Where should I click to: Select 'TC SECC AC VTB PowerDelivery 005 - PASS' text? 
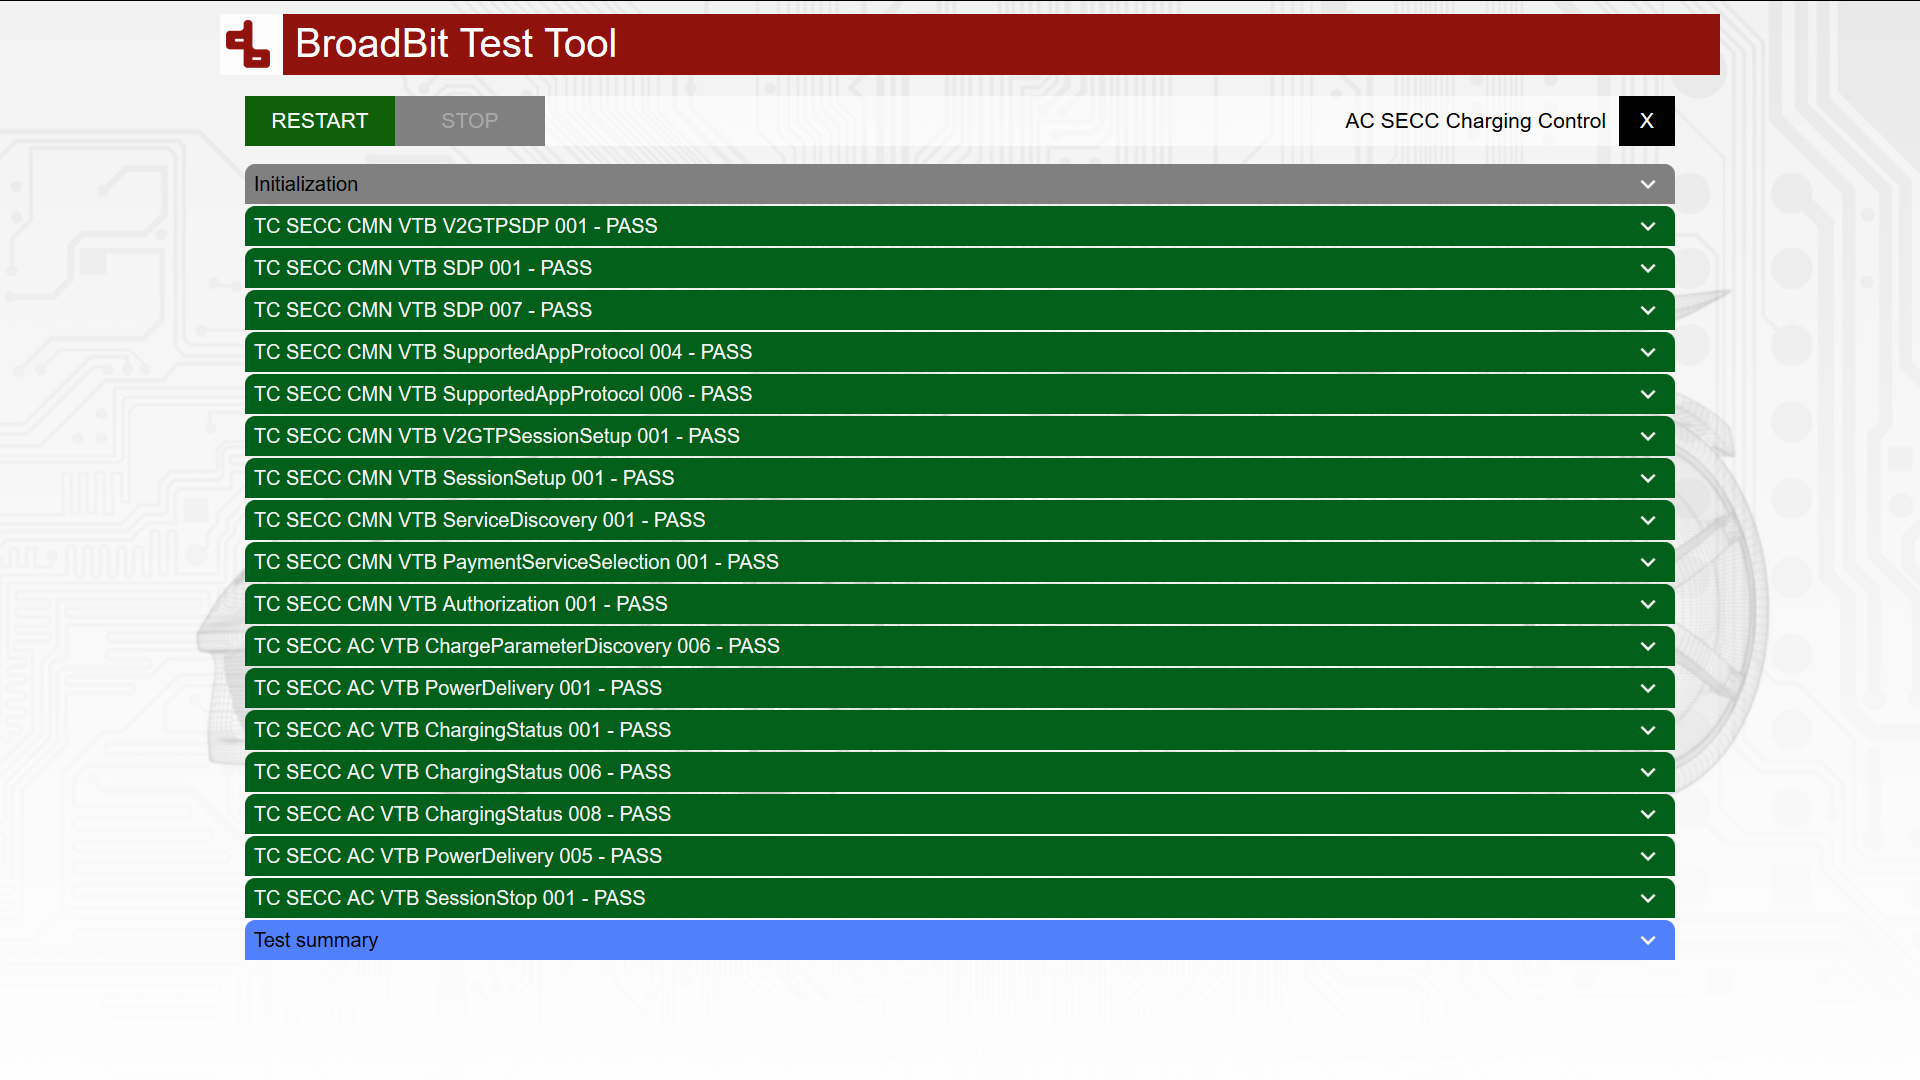click(457, 856)
